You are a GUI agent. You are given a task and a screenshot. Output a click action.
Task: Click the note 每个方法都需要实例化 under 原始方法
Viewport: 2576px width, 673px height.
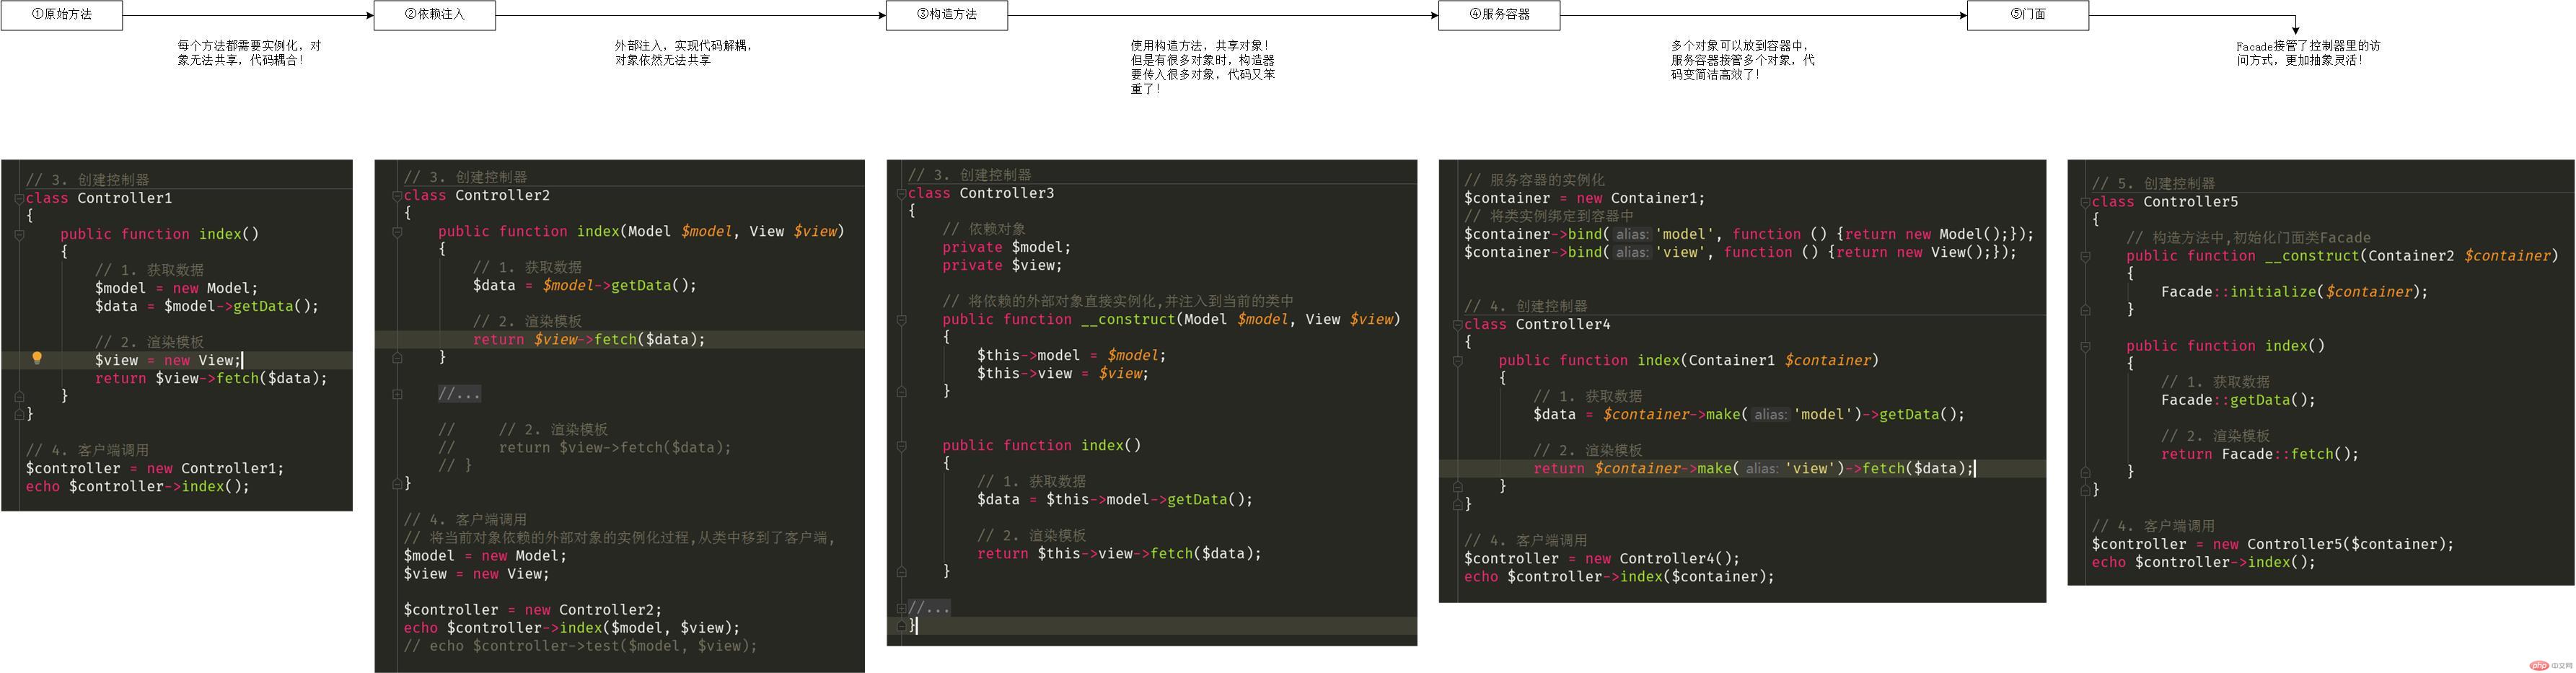pos(249,53)
